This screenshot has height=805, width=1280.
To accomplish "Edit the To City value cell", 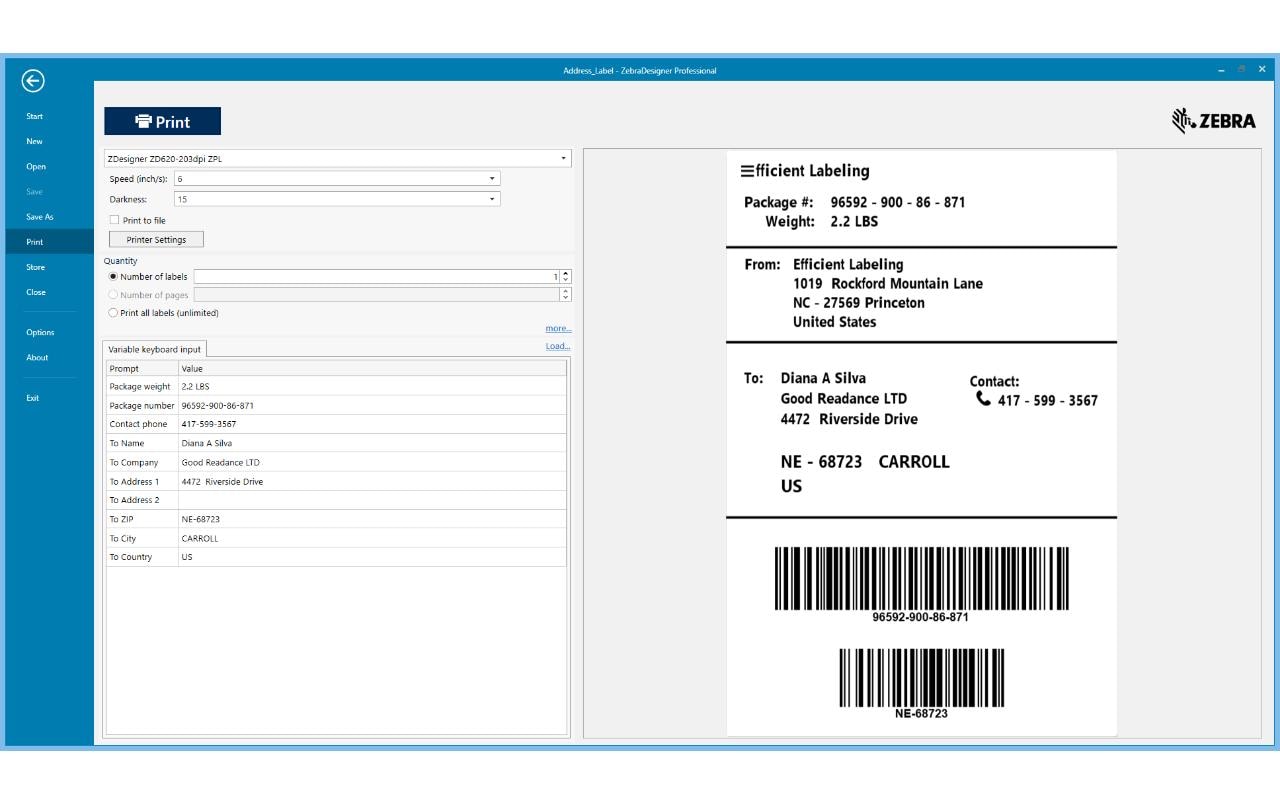I will click(372, 538).
